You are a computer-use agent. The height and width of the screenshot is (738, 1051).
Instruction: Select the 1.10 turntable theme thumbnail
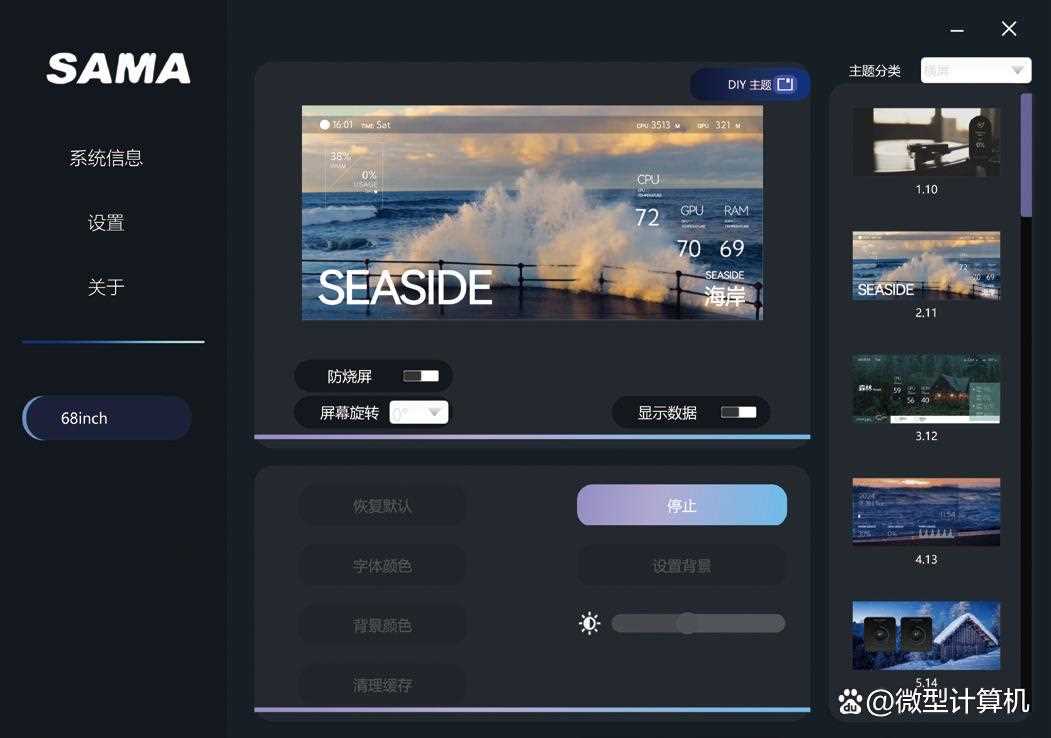click(926, 141)
